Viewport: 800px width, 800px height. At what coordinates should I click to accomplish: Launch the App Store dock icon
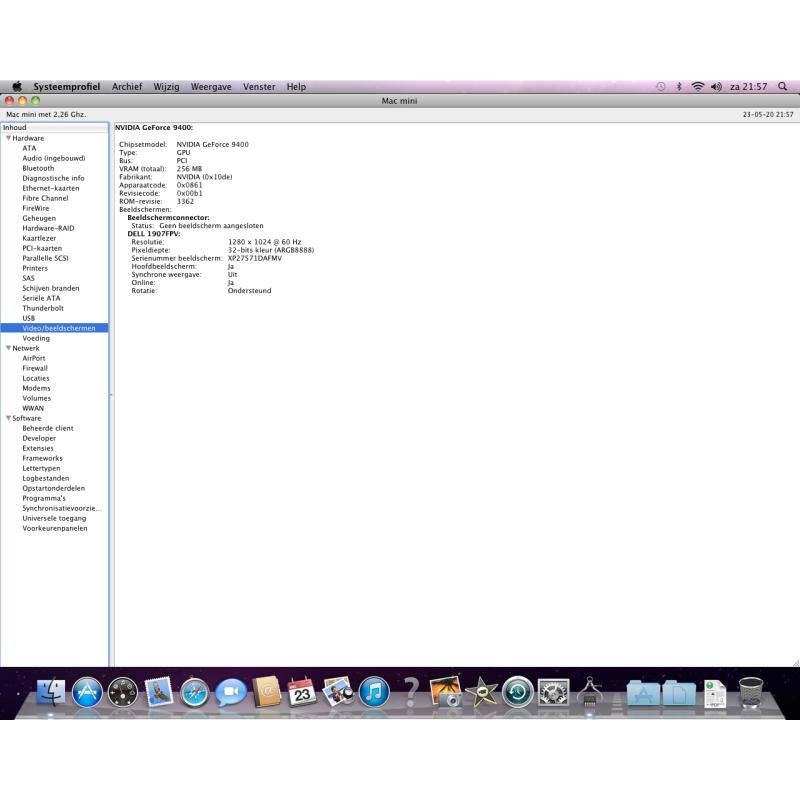click(x=87, y=692)
